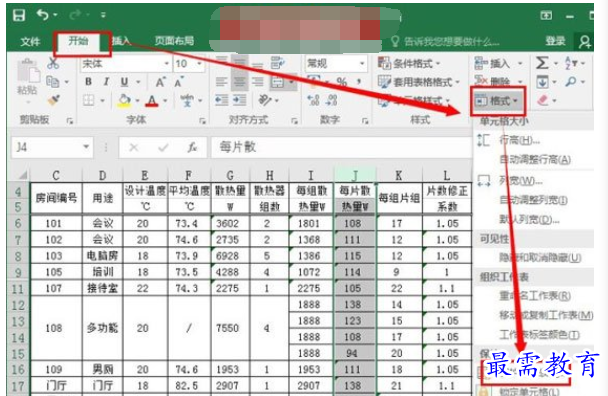This screenshot has width=608, height=396.
Task: Align text left
Action: tap(221, 82)
